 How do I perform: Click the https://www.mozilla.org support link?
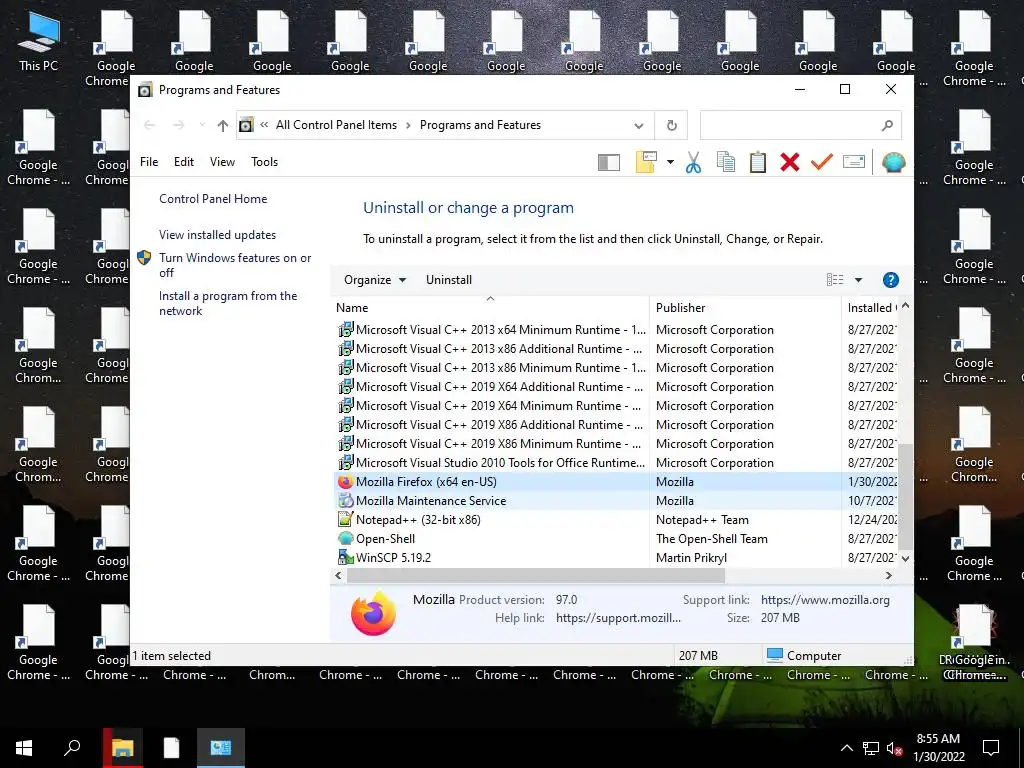(825, 600)
